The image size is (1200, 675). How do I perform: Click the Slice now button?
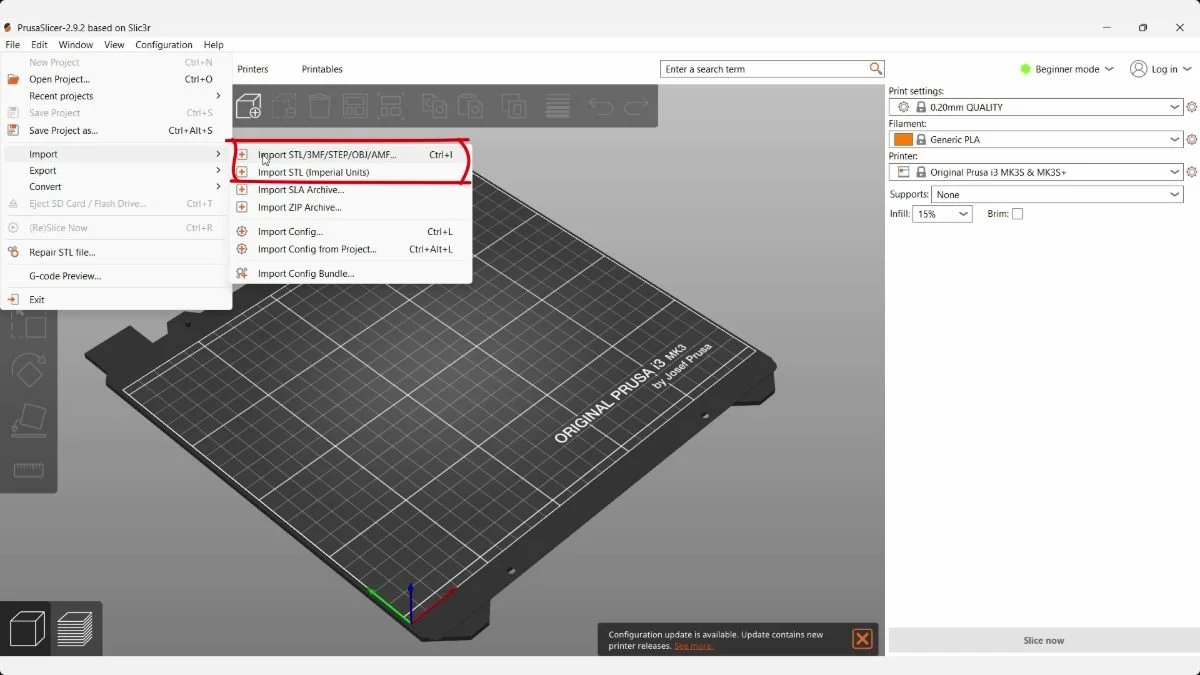(x=1043, y=640)
